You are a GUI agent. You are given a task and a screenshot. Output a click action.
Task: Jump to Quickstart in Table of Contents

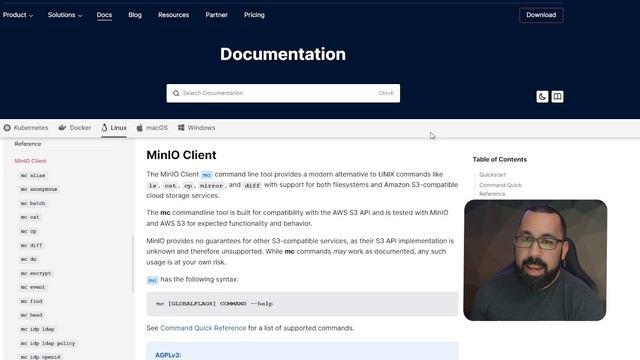492,175
